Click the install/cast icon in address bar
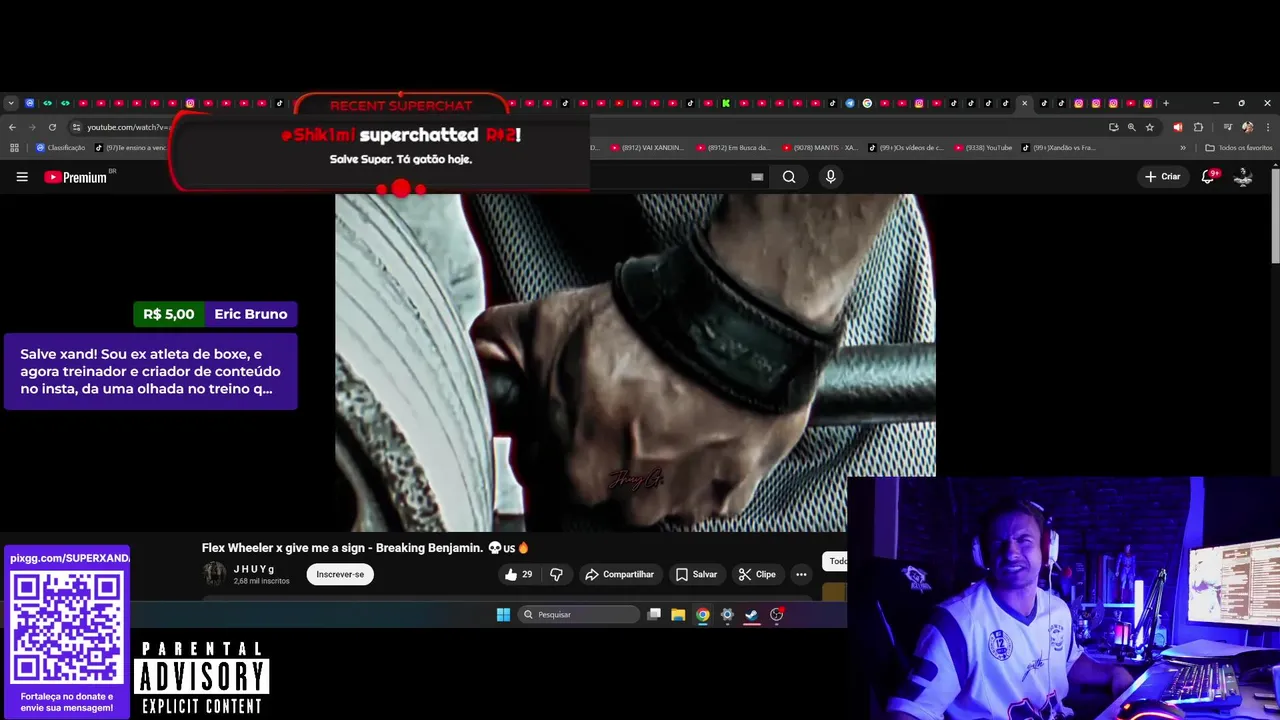The image size is (1280, 720). click(1113, 127)
